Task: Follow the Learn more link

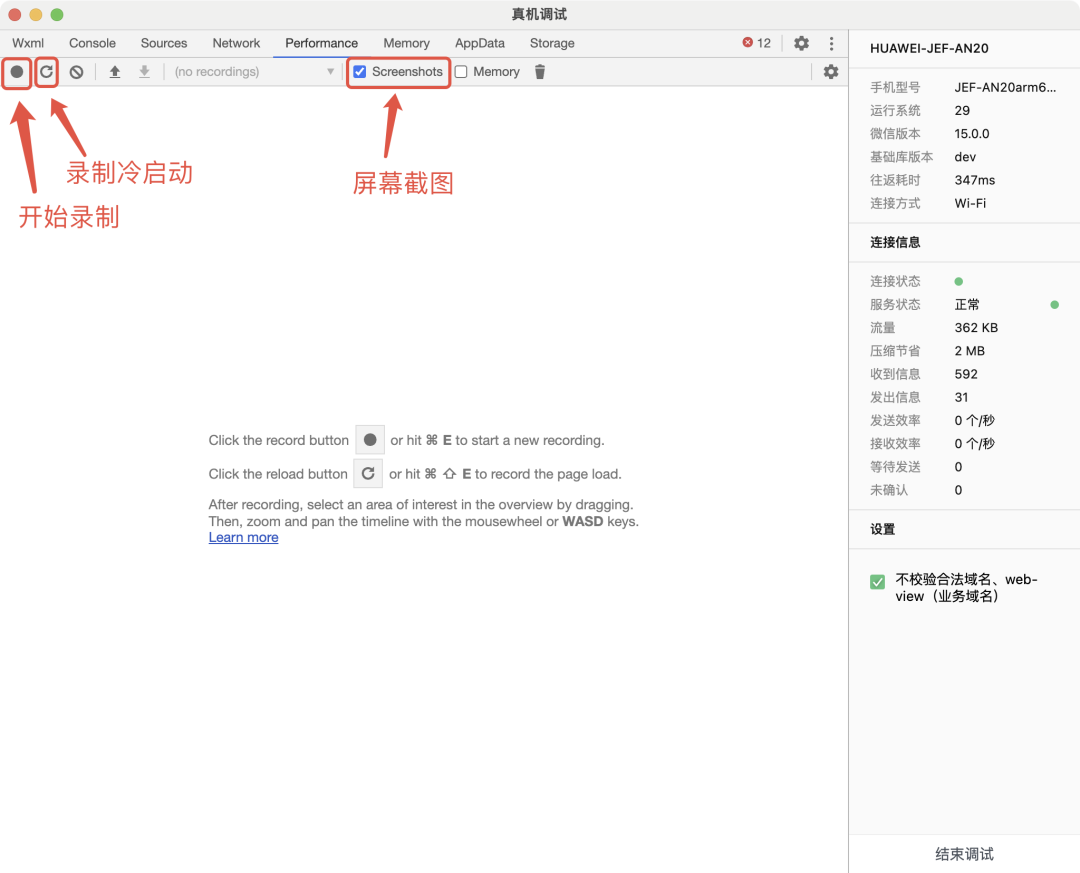Action: 243,537
